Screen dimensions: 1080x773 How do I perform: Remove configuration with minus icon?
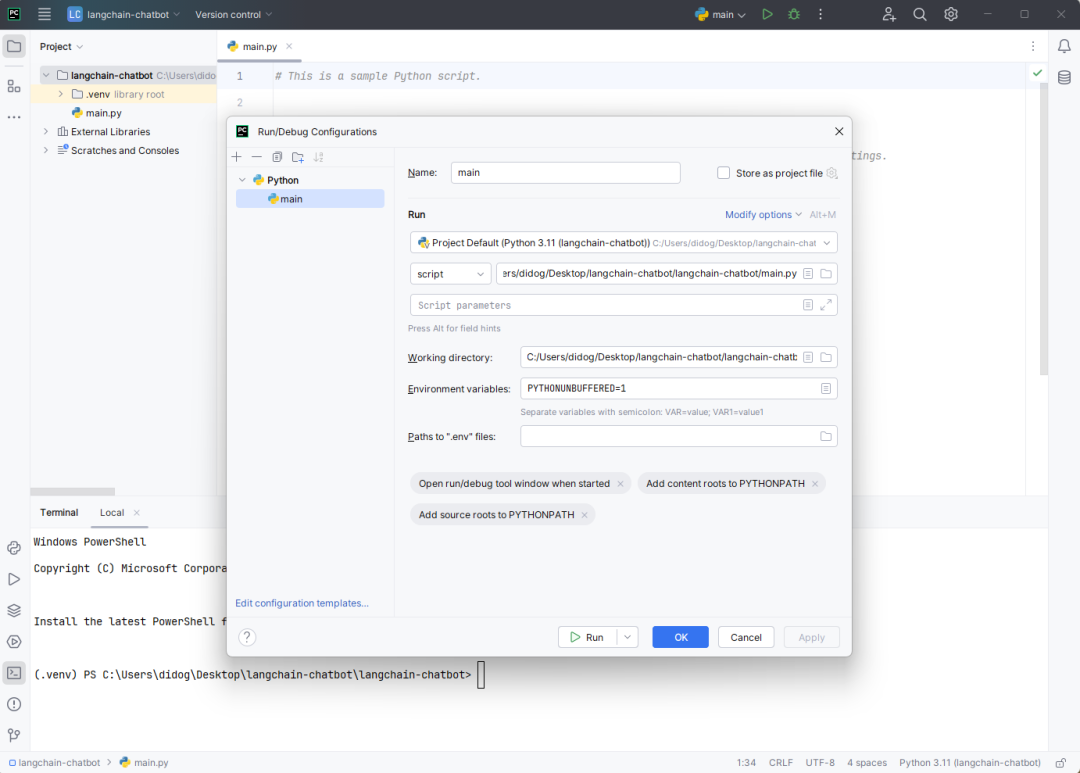pyautogui.click(x=256, y=157)
